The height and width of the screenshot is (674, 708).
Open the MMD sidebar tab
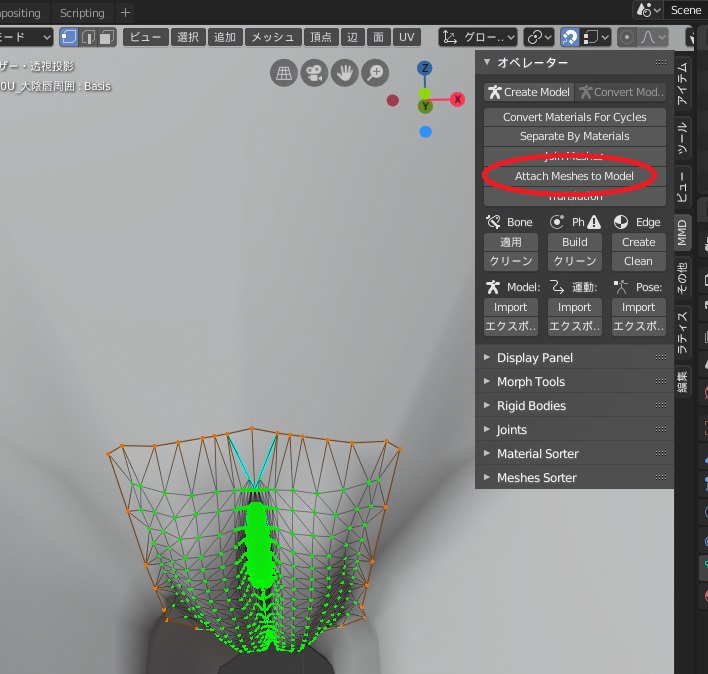tap(683, 232)
